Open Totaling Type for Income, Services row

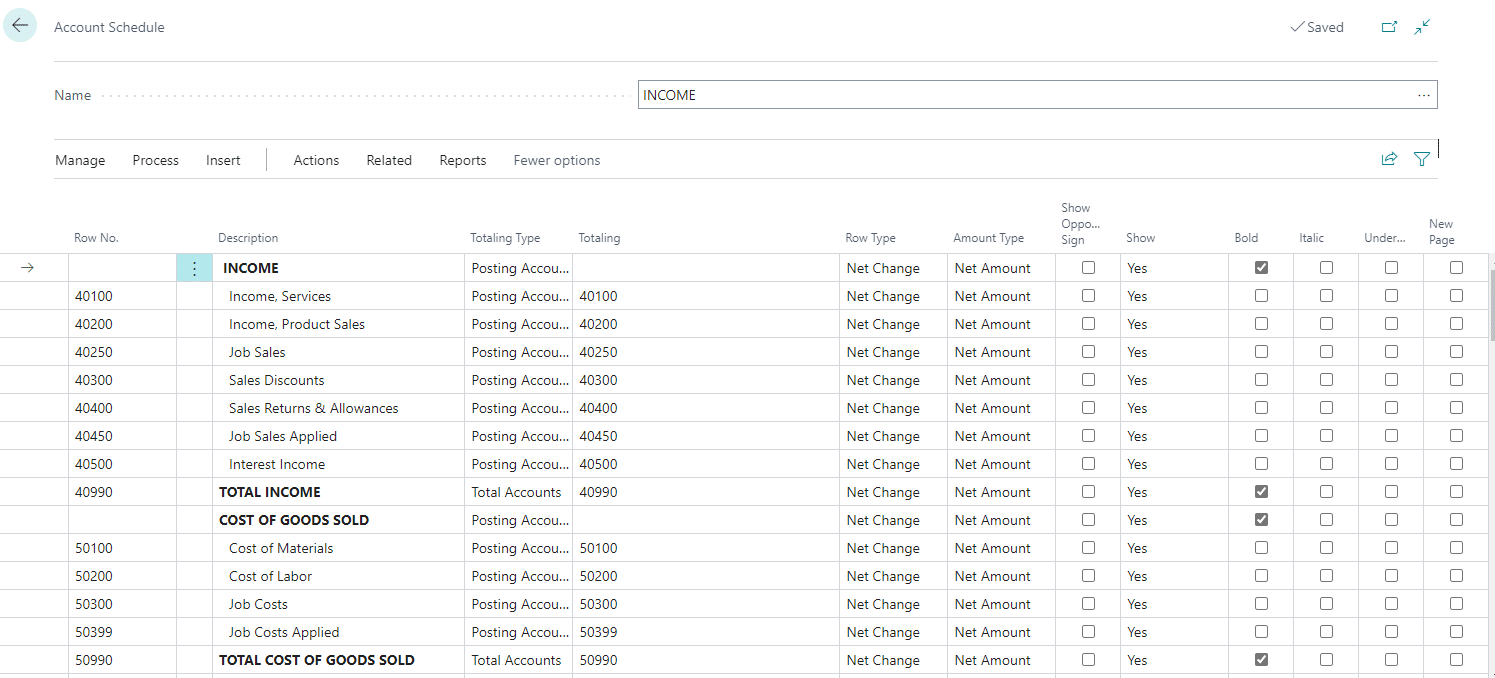click(x=519, y=296)
